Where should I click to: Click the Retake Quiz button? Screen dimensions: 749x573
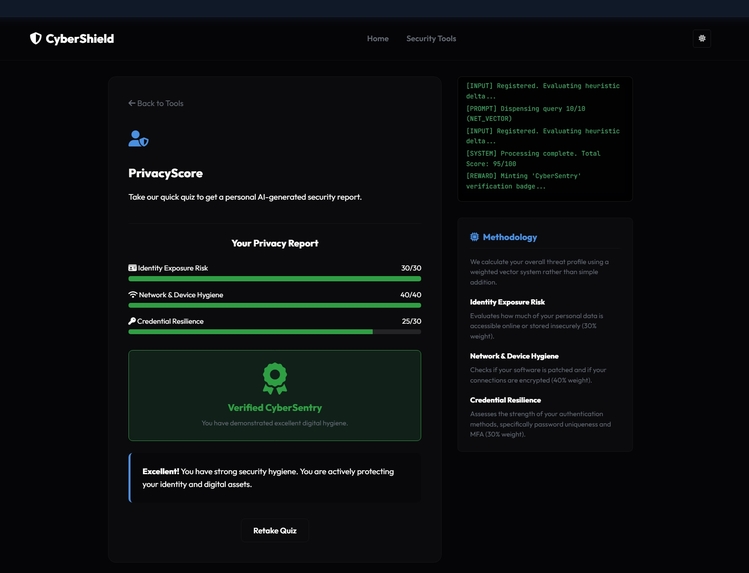[275, 531]
